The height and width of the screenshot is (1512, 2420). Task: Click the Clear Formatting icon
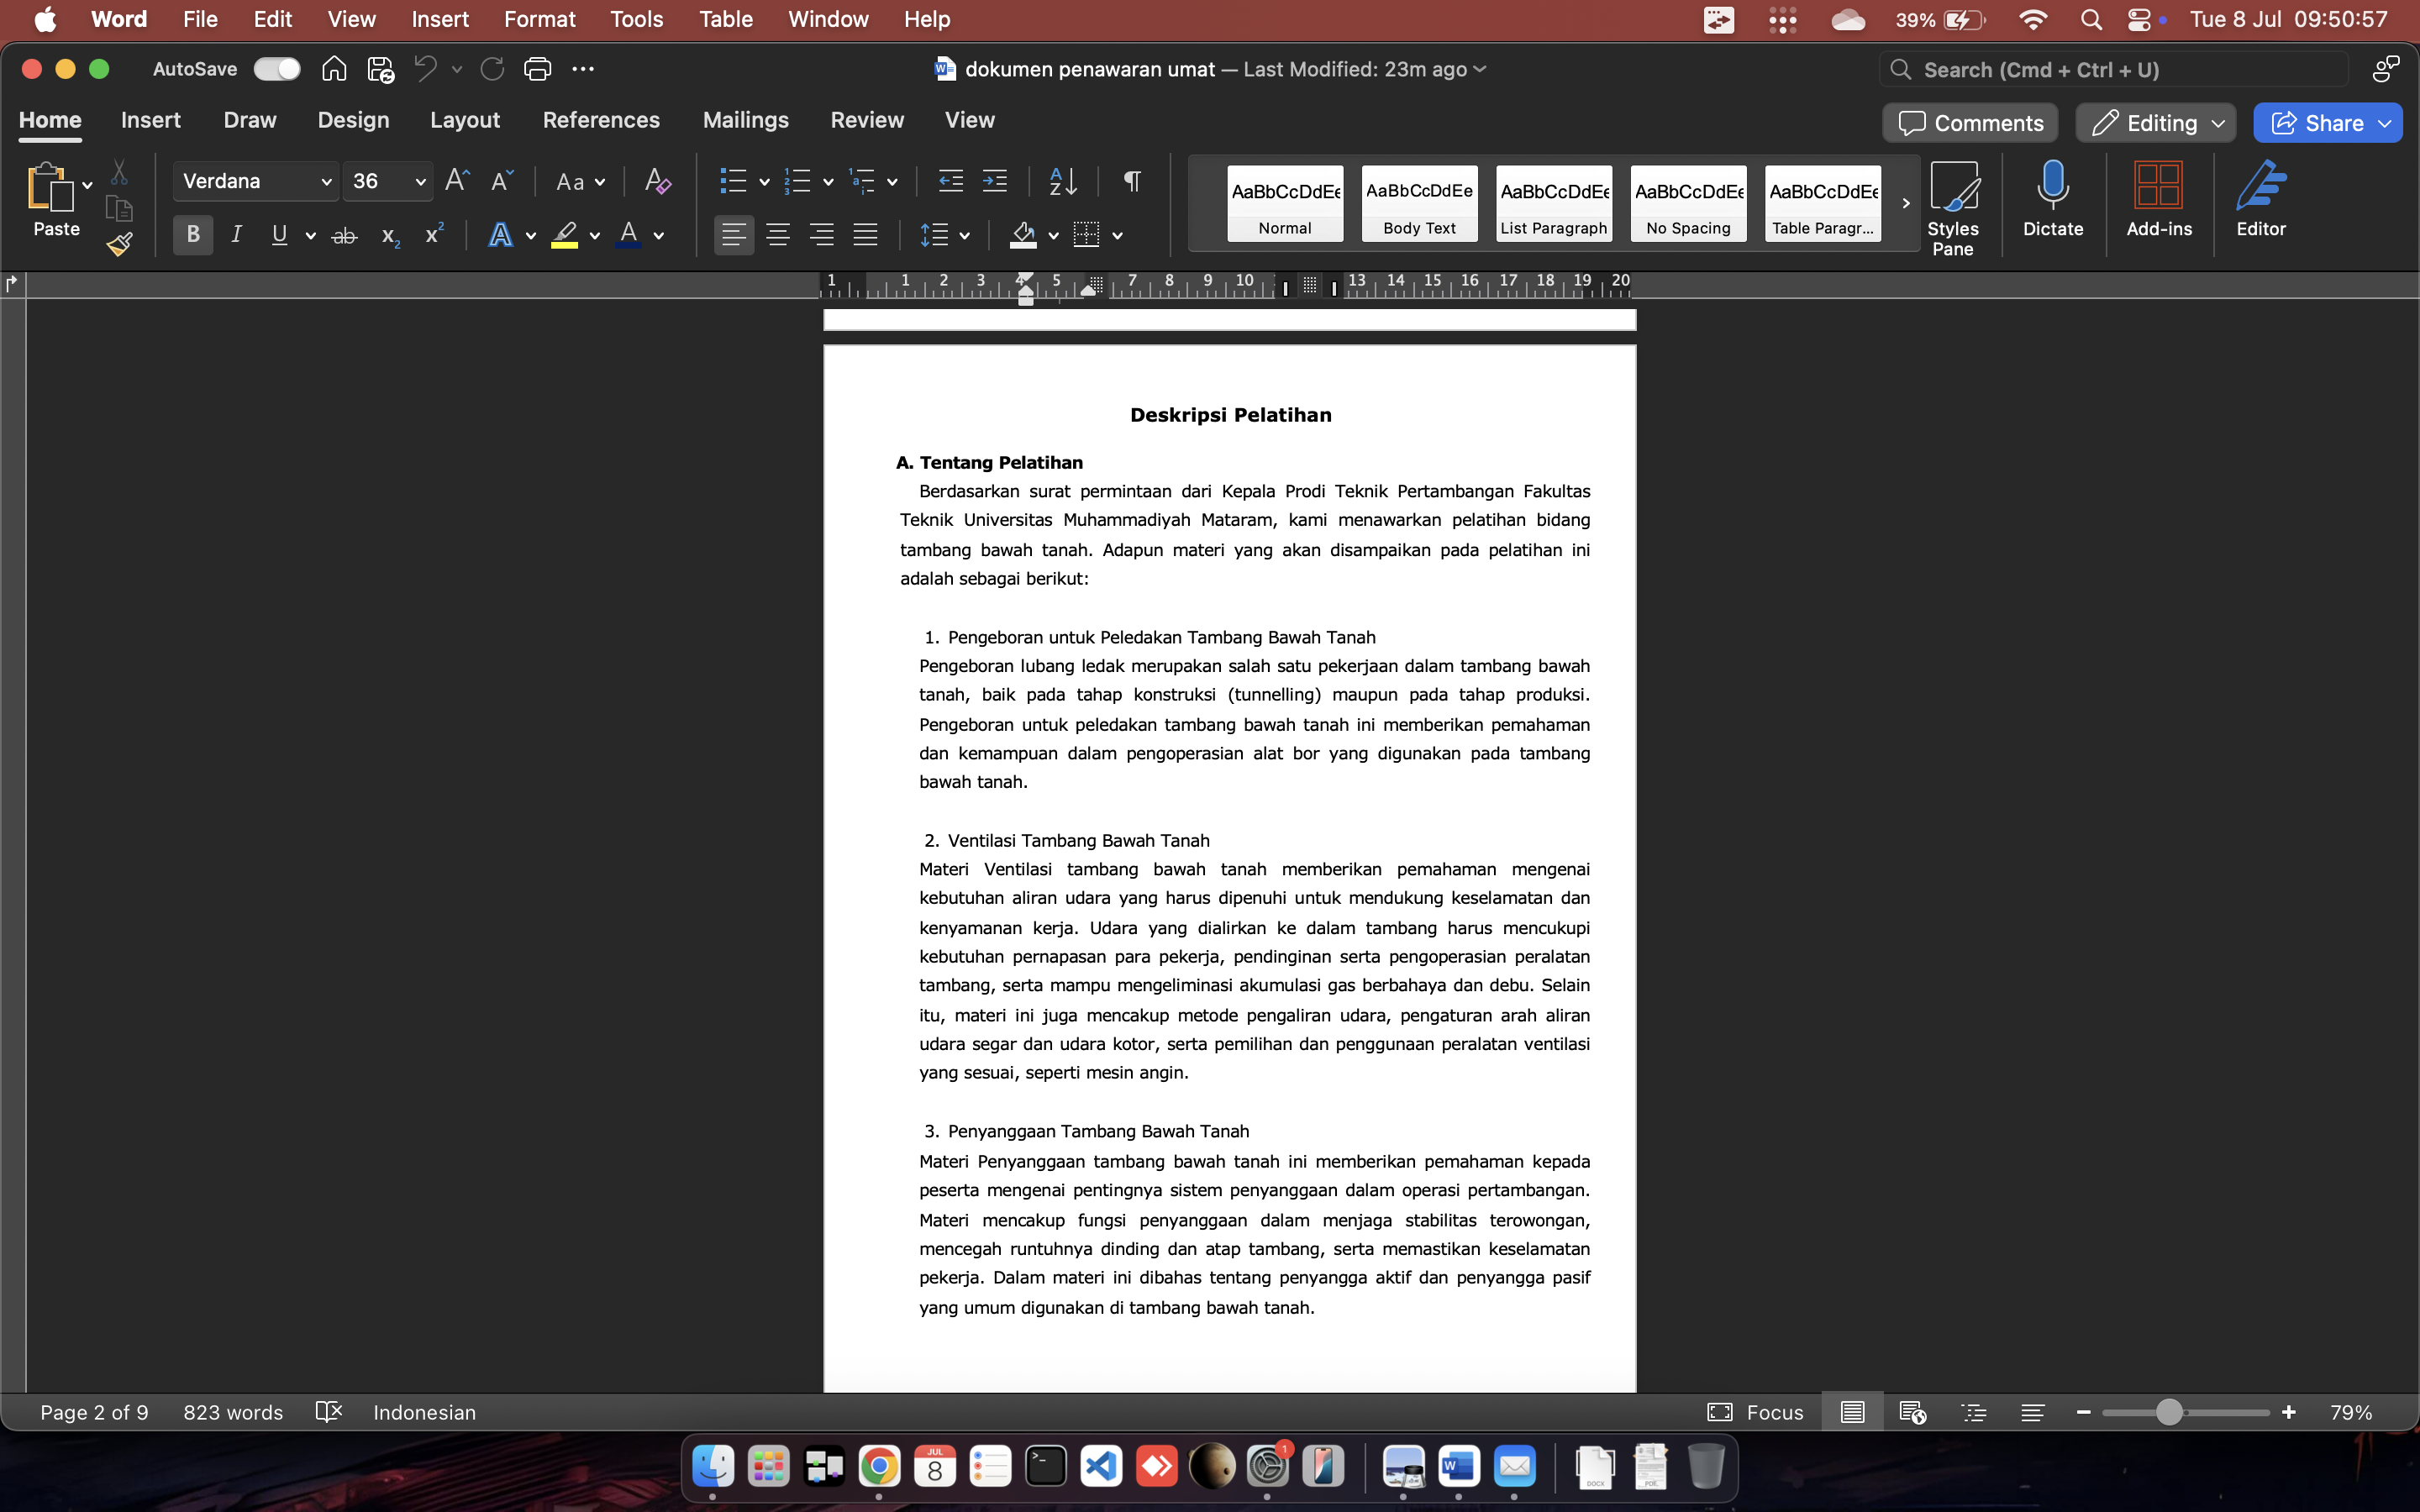[657, 181]
